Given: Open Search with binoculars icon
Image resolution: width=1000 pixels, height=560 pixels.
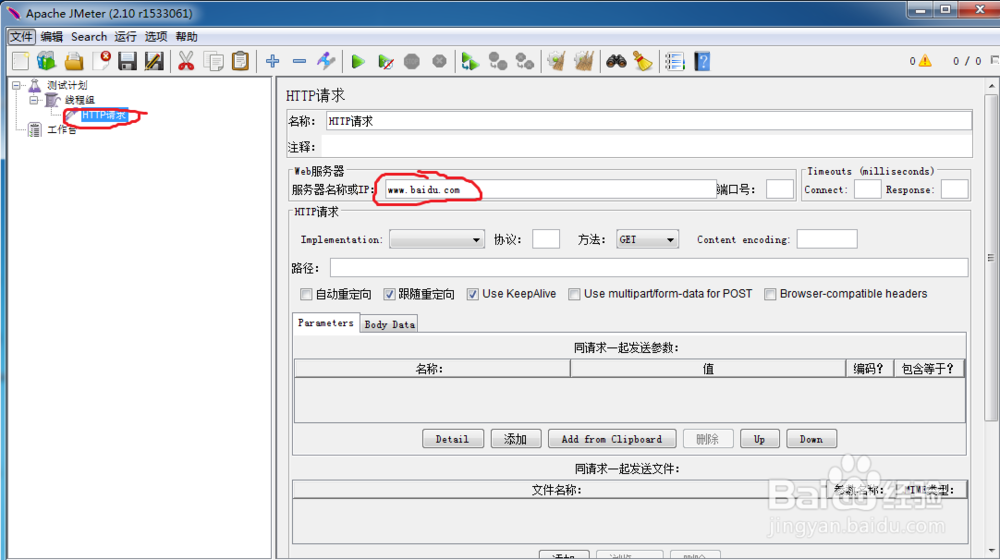Looking at the screenshot, I should pyautogui.click(x=615, y=61).
